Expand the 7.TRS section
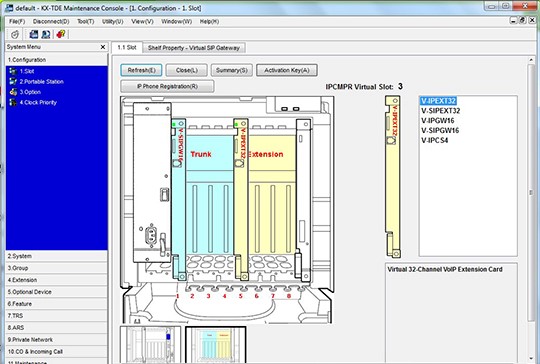This screenshot has height=364, width=540. (56, 316)
